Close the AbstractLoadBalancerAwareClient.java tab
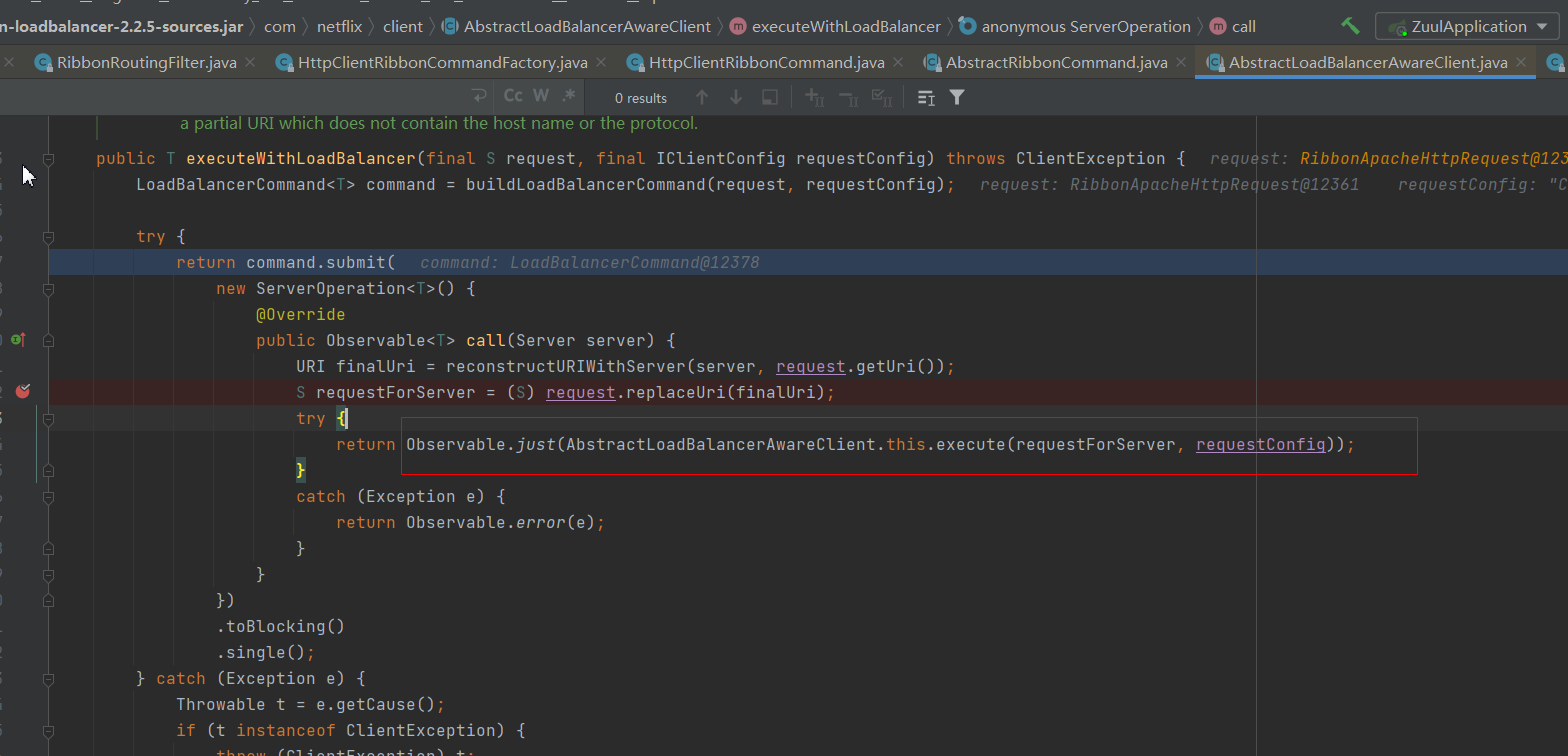The height and width of the screenshot is (756, 1568). [x=1521, y=62]
